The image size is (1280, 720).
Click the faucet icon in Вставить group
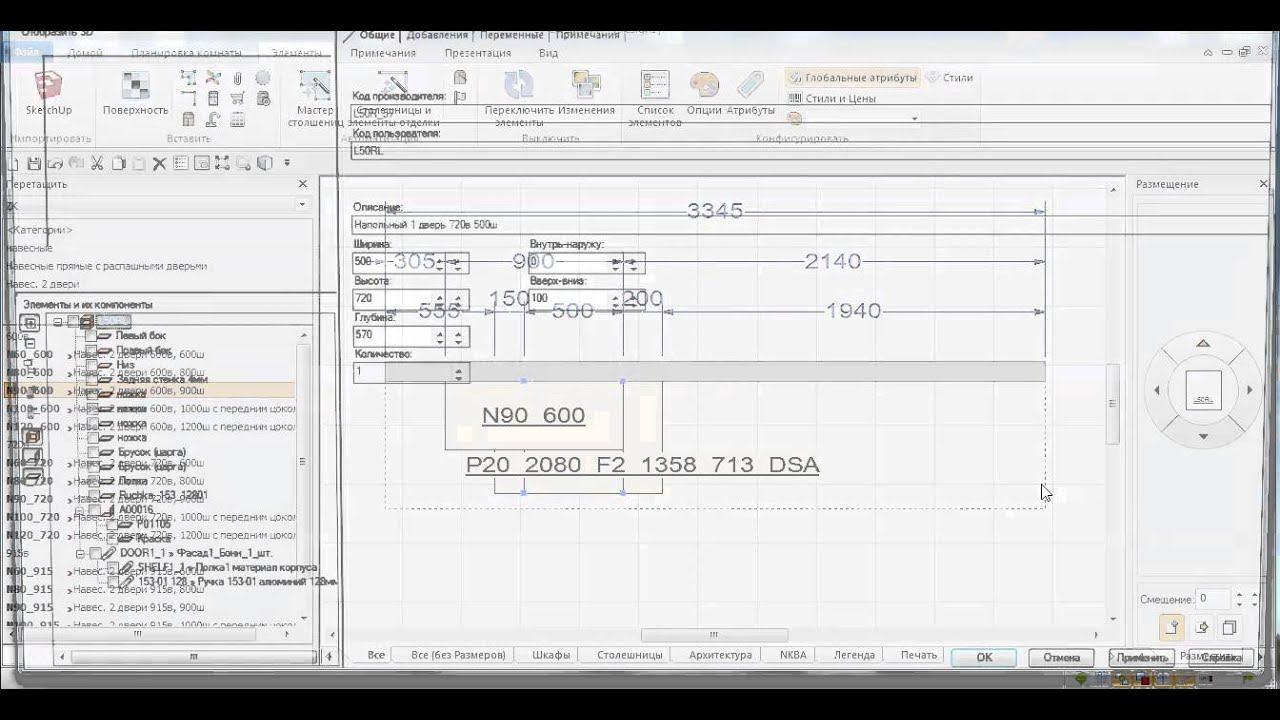click(213, 120)
